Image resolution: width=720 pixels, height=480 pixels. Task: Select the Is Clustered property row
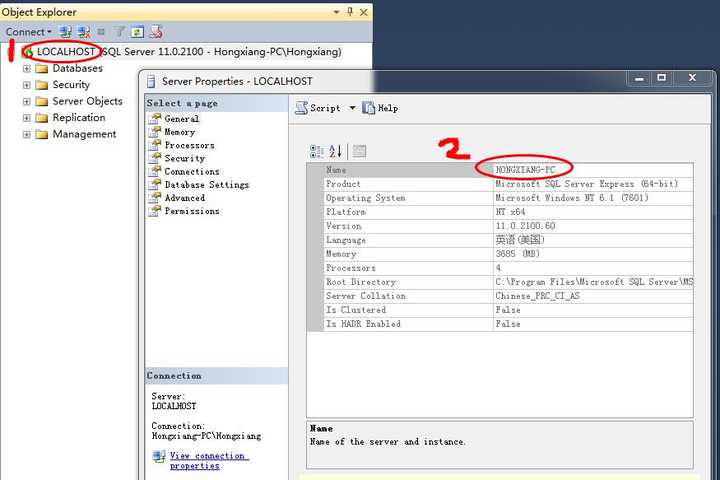click(x=500, y=310)
